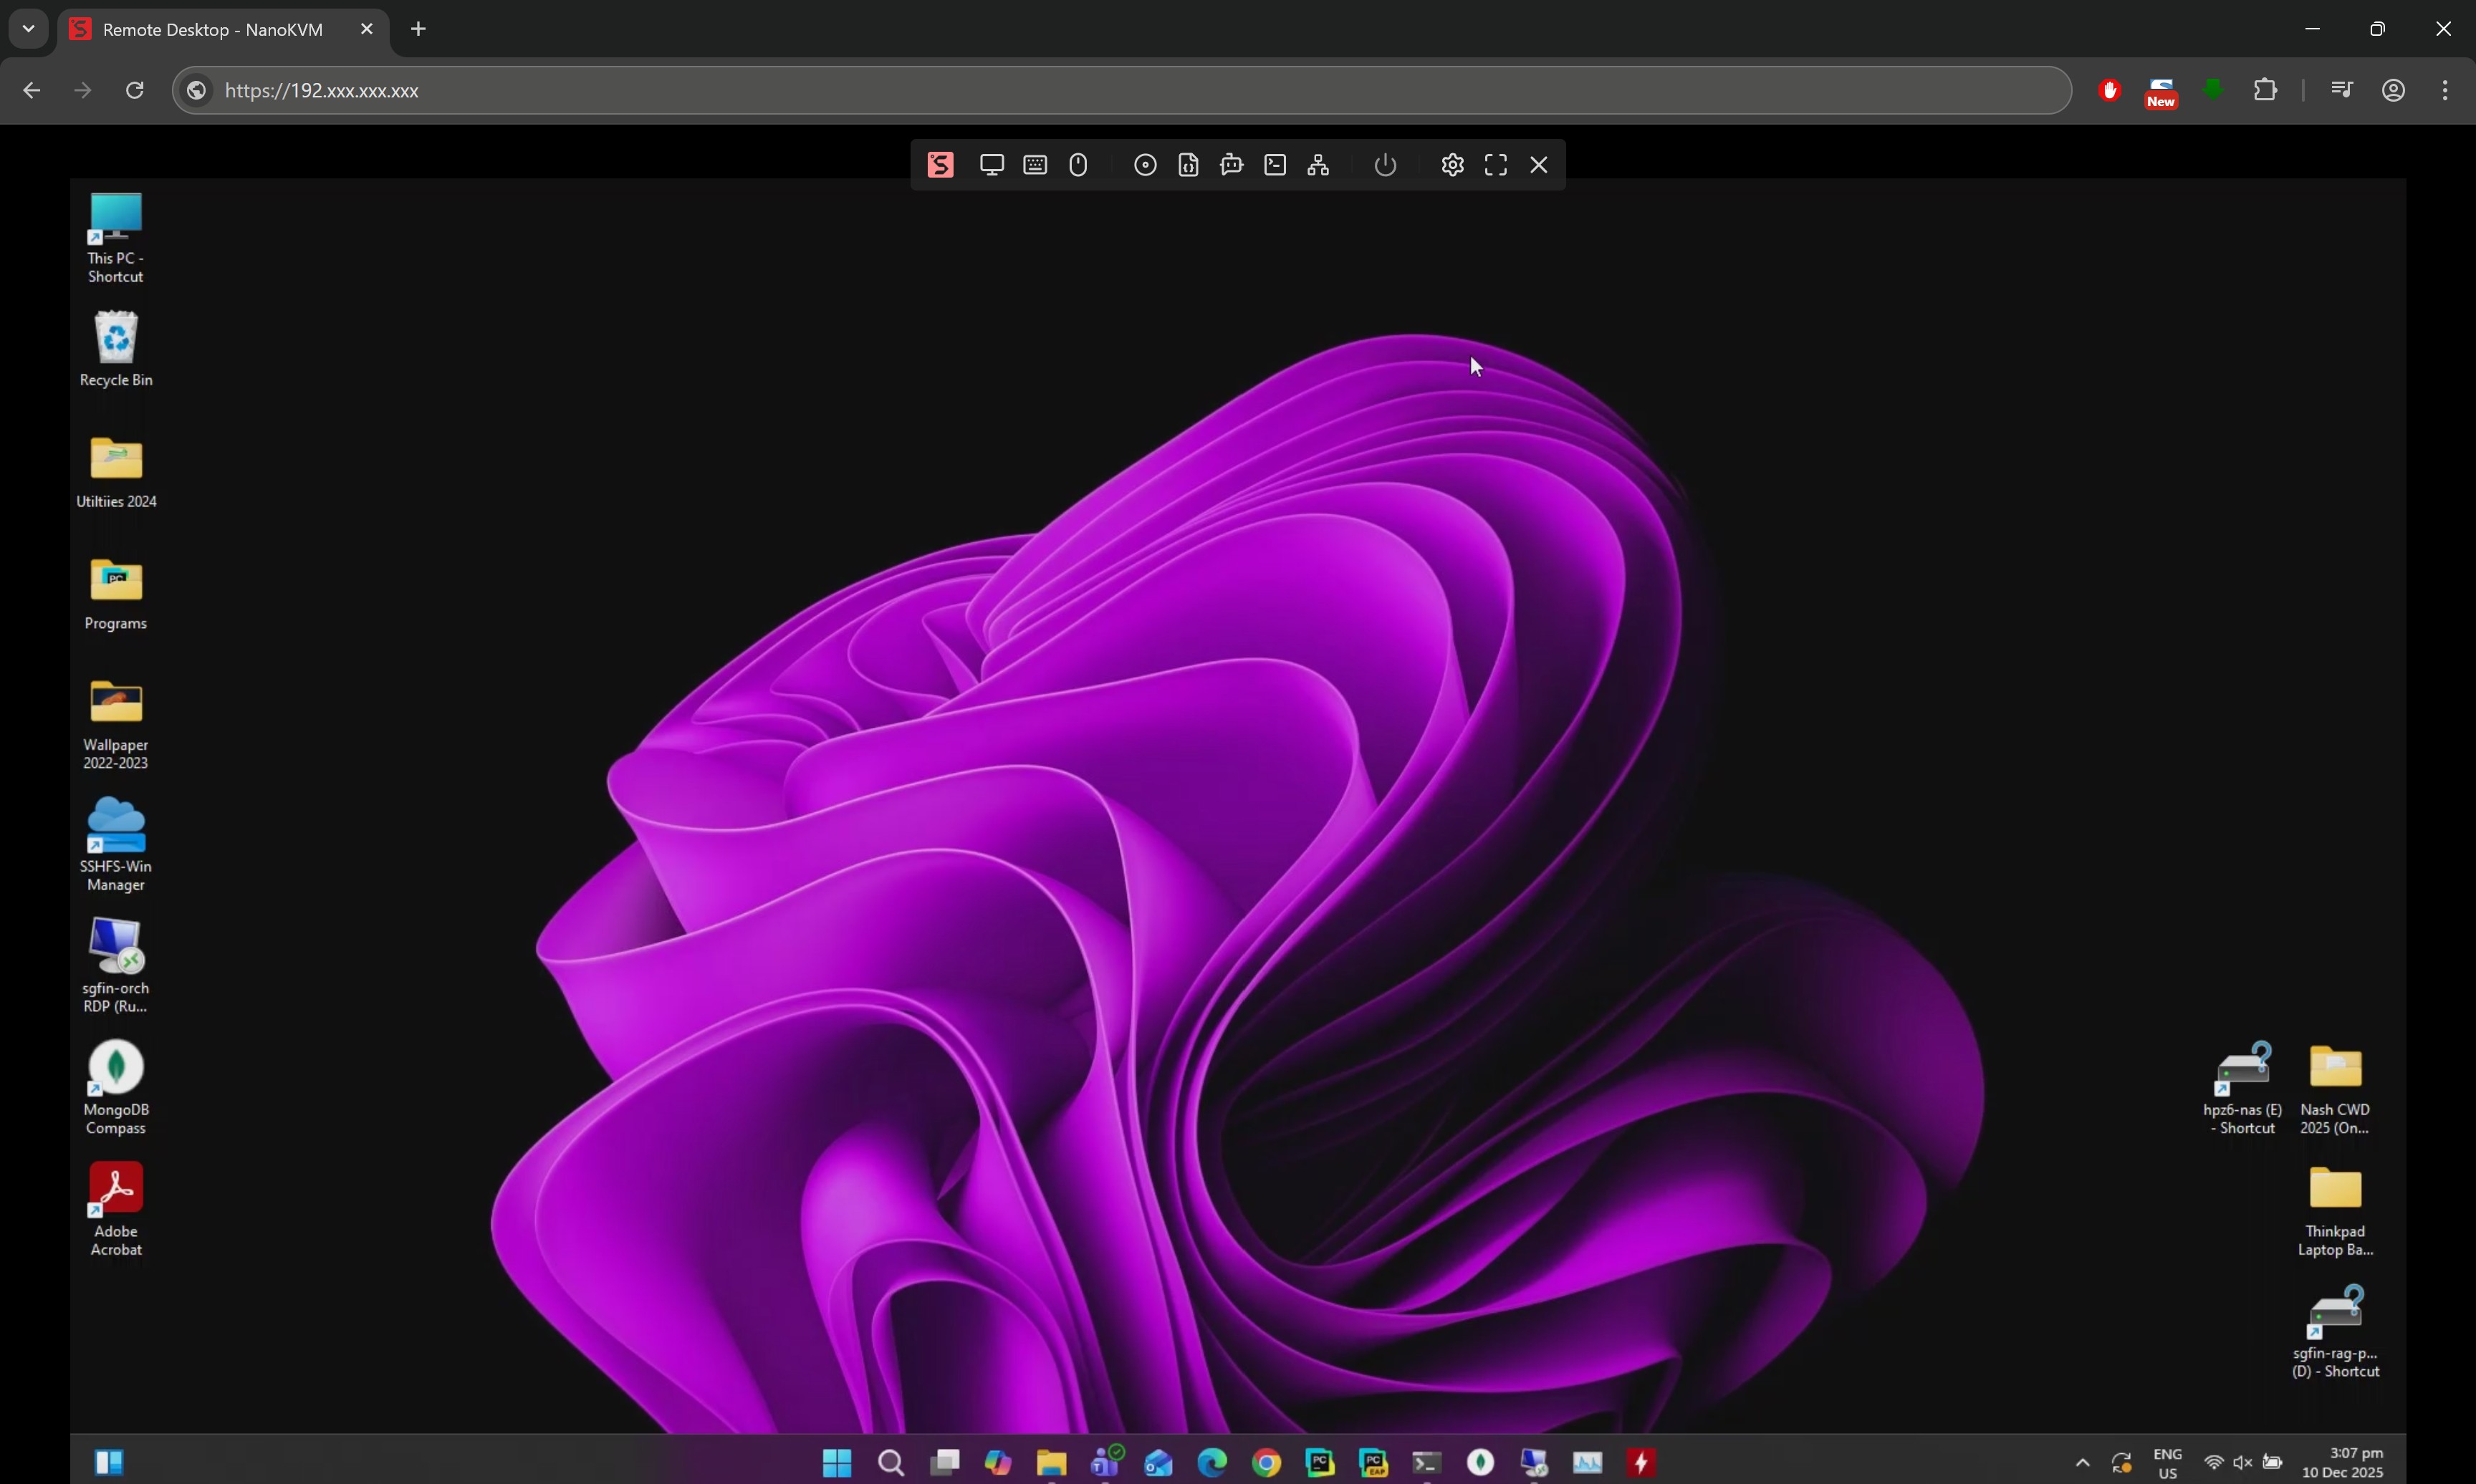Open terminal icon in NanoKVM toolbar
This screenshot has width=2476, height=1484.
click(1275, 165)
